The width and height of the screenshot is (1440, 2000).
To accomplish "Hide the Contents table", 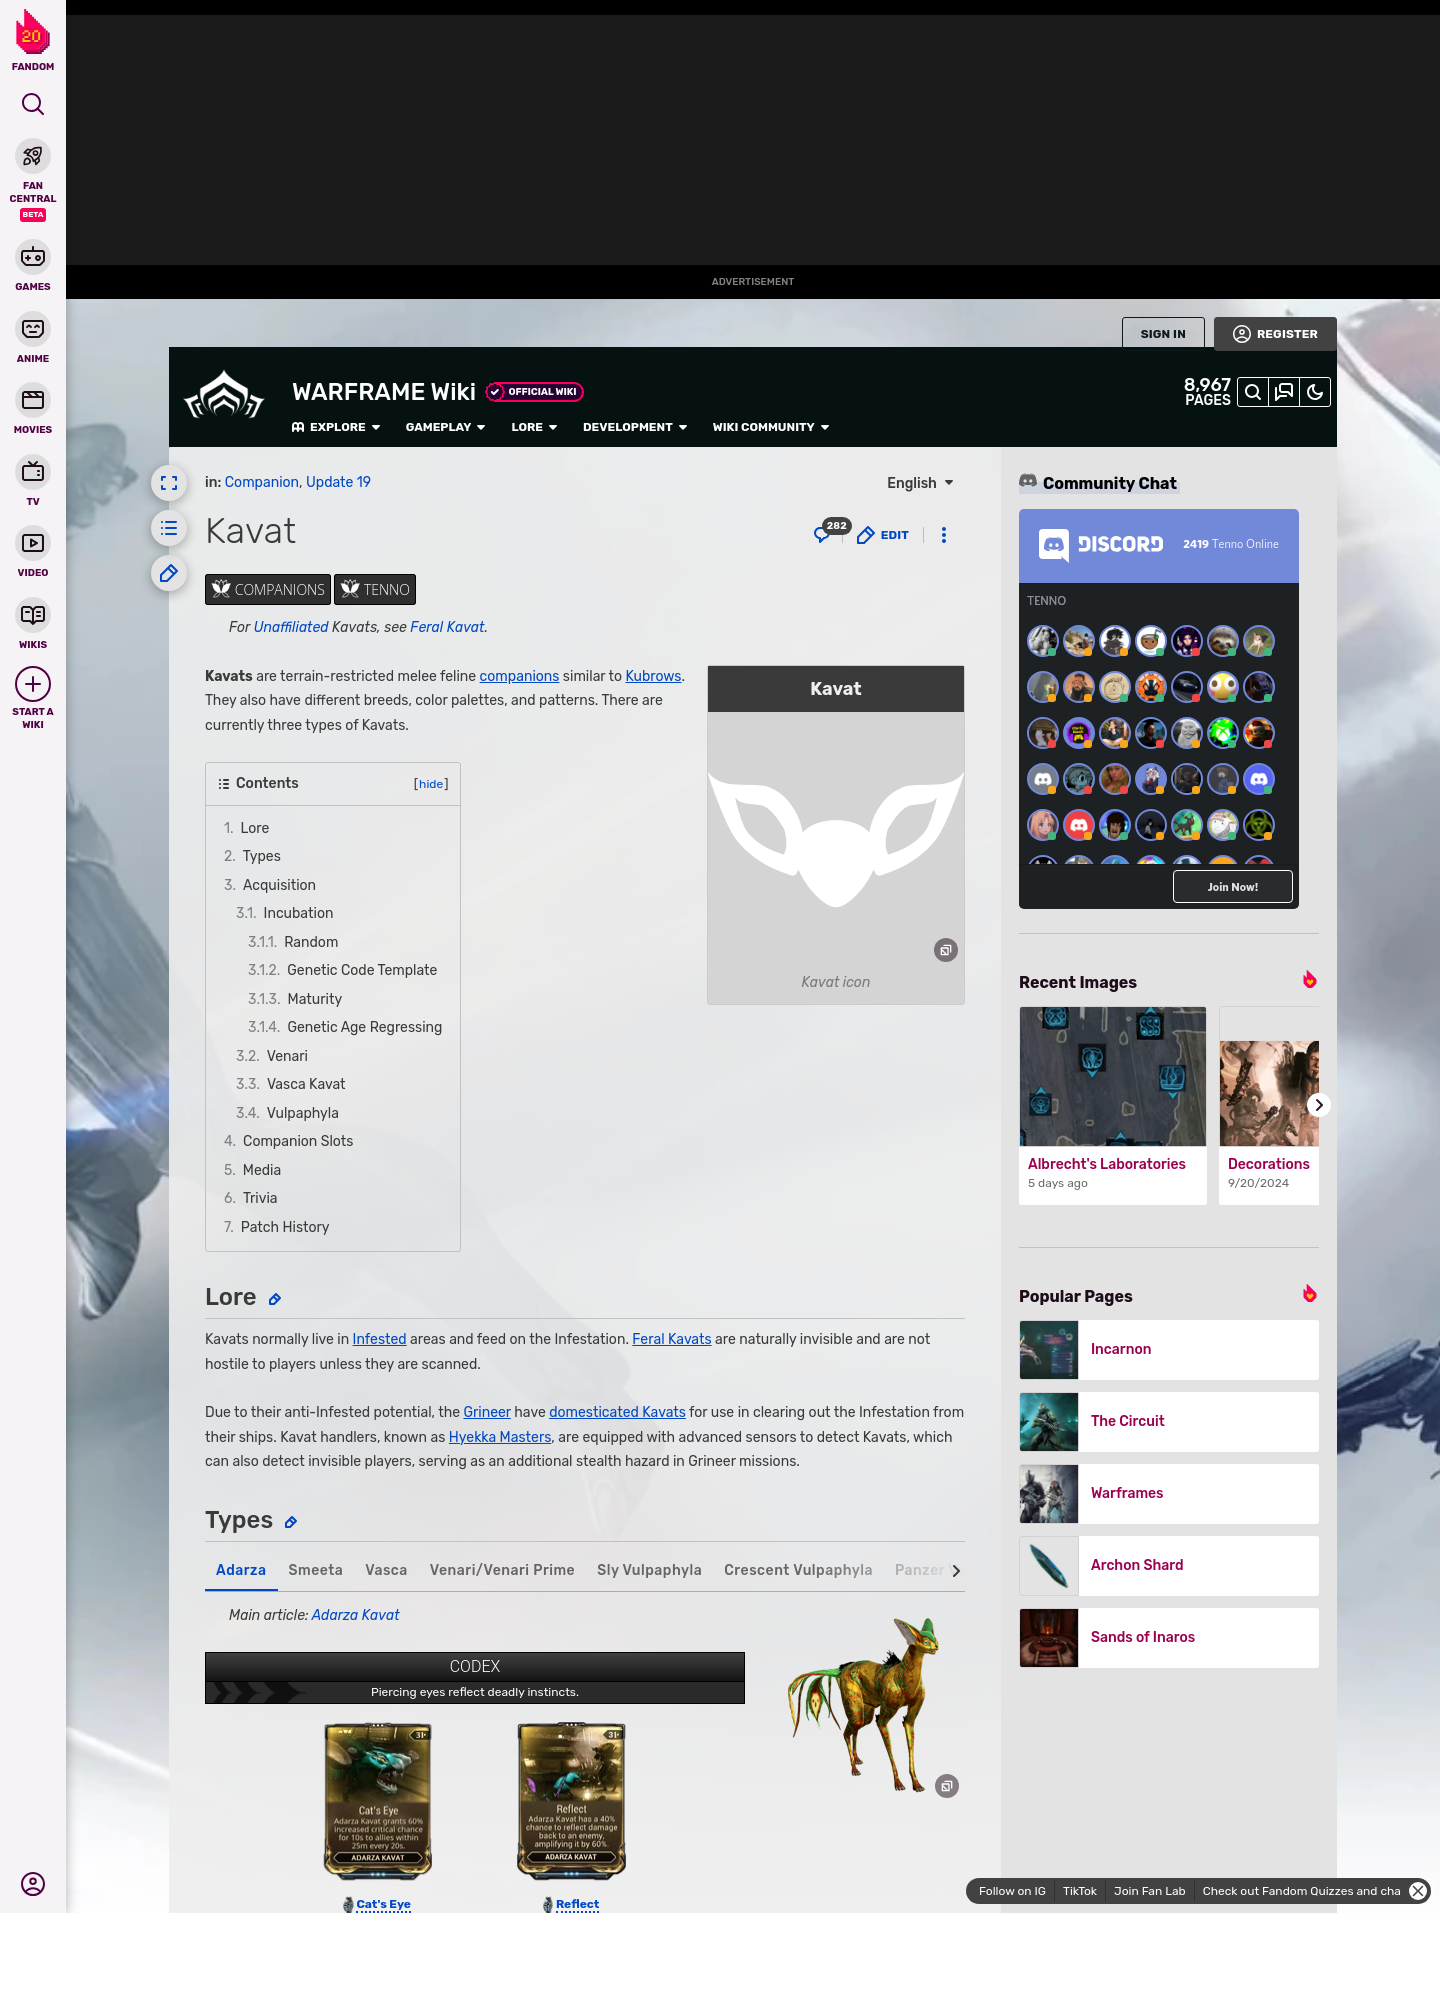I will click(x=432, y=784).
